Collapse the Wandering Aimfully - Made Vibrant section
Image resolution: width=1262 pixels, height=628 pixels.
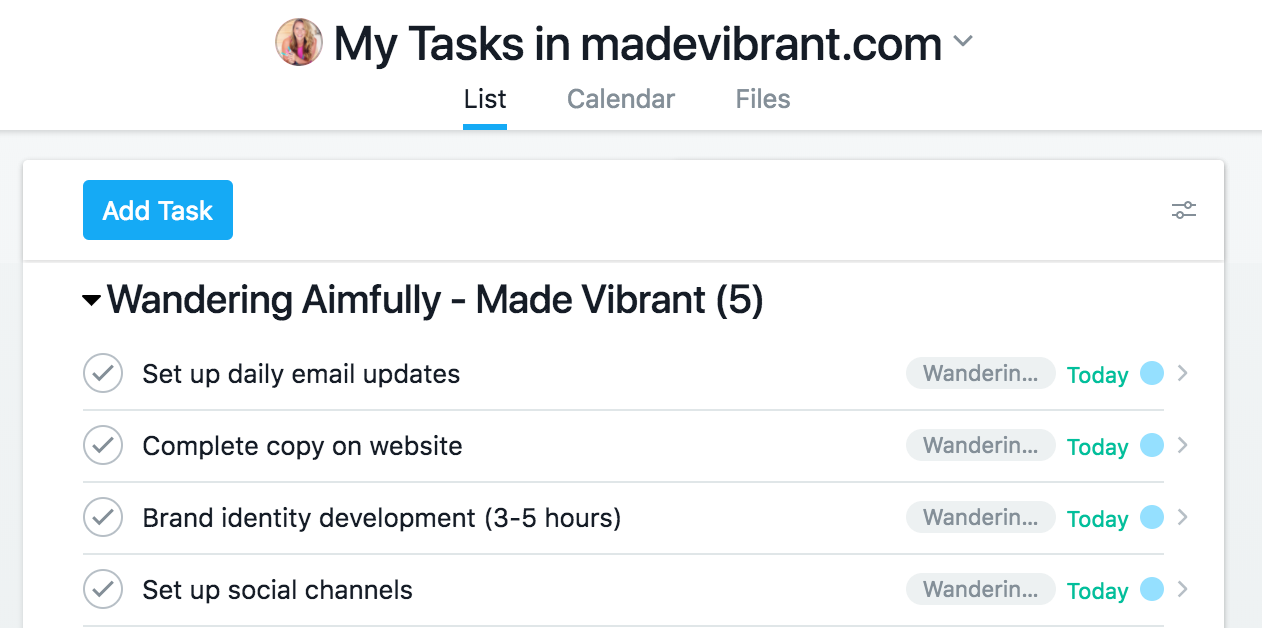[92, 300]
